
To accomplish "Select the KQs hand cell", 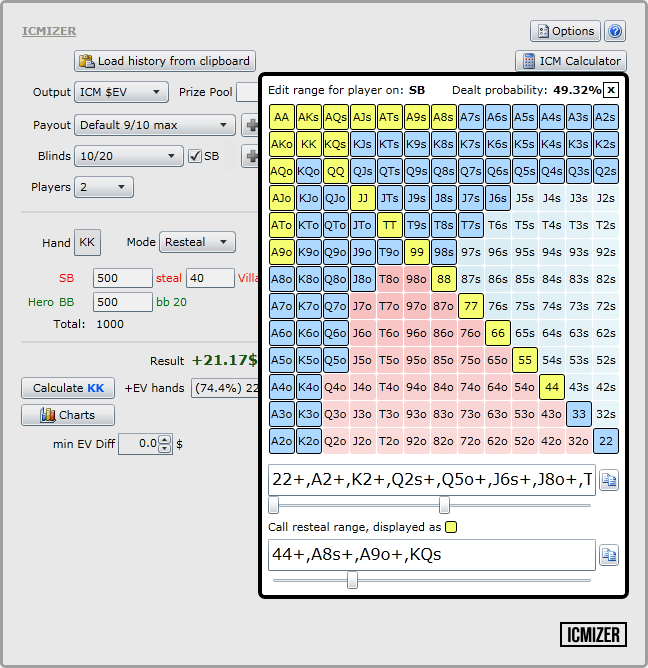I will [336, 144].
